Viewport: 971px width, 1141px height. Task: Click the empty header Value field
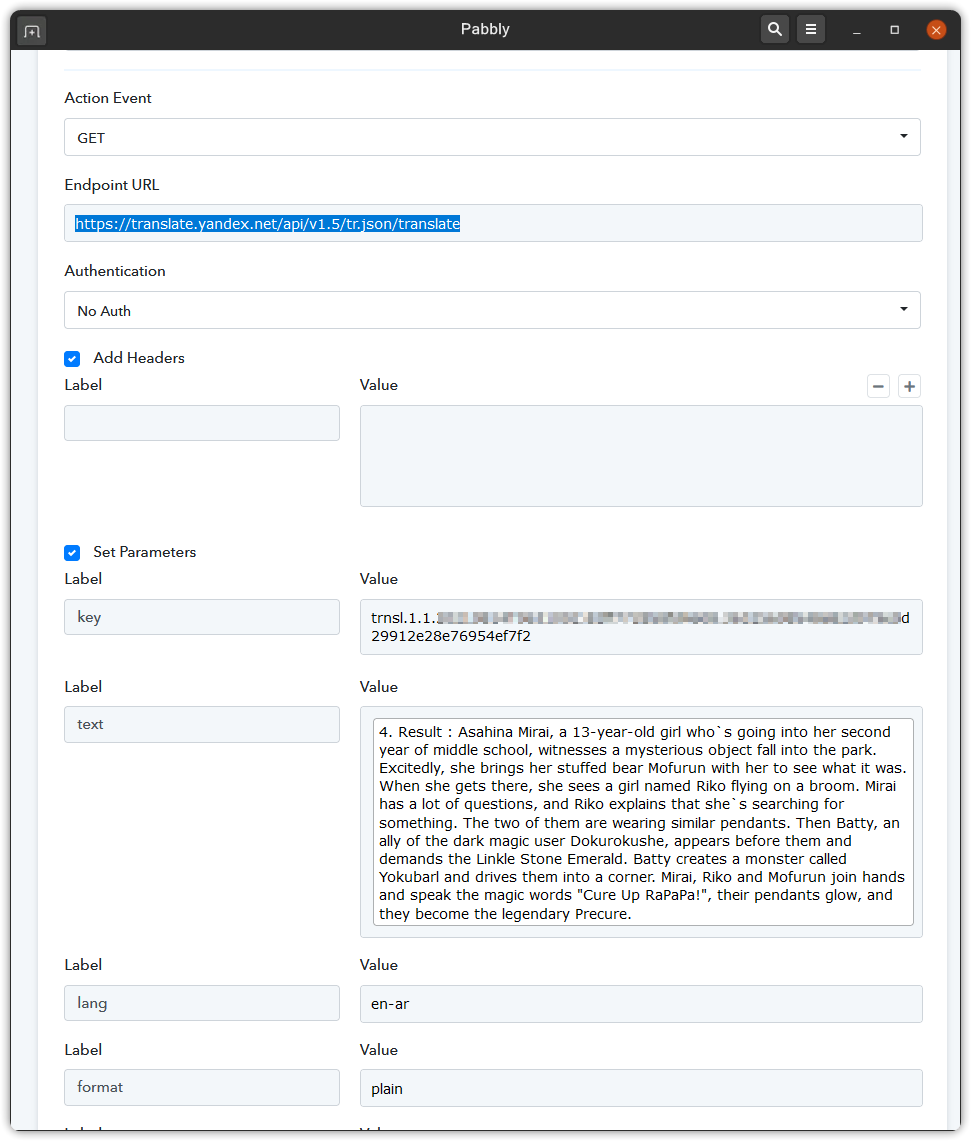point(641,456)
